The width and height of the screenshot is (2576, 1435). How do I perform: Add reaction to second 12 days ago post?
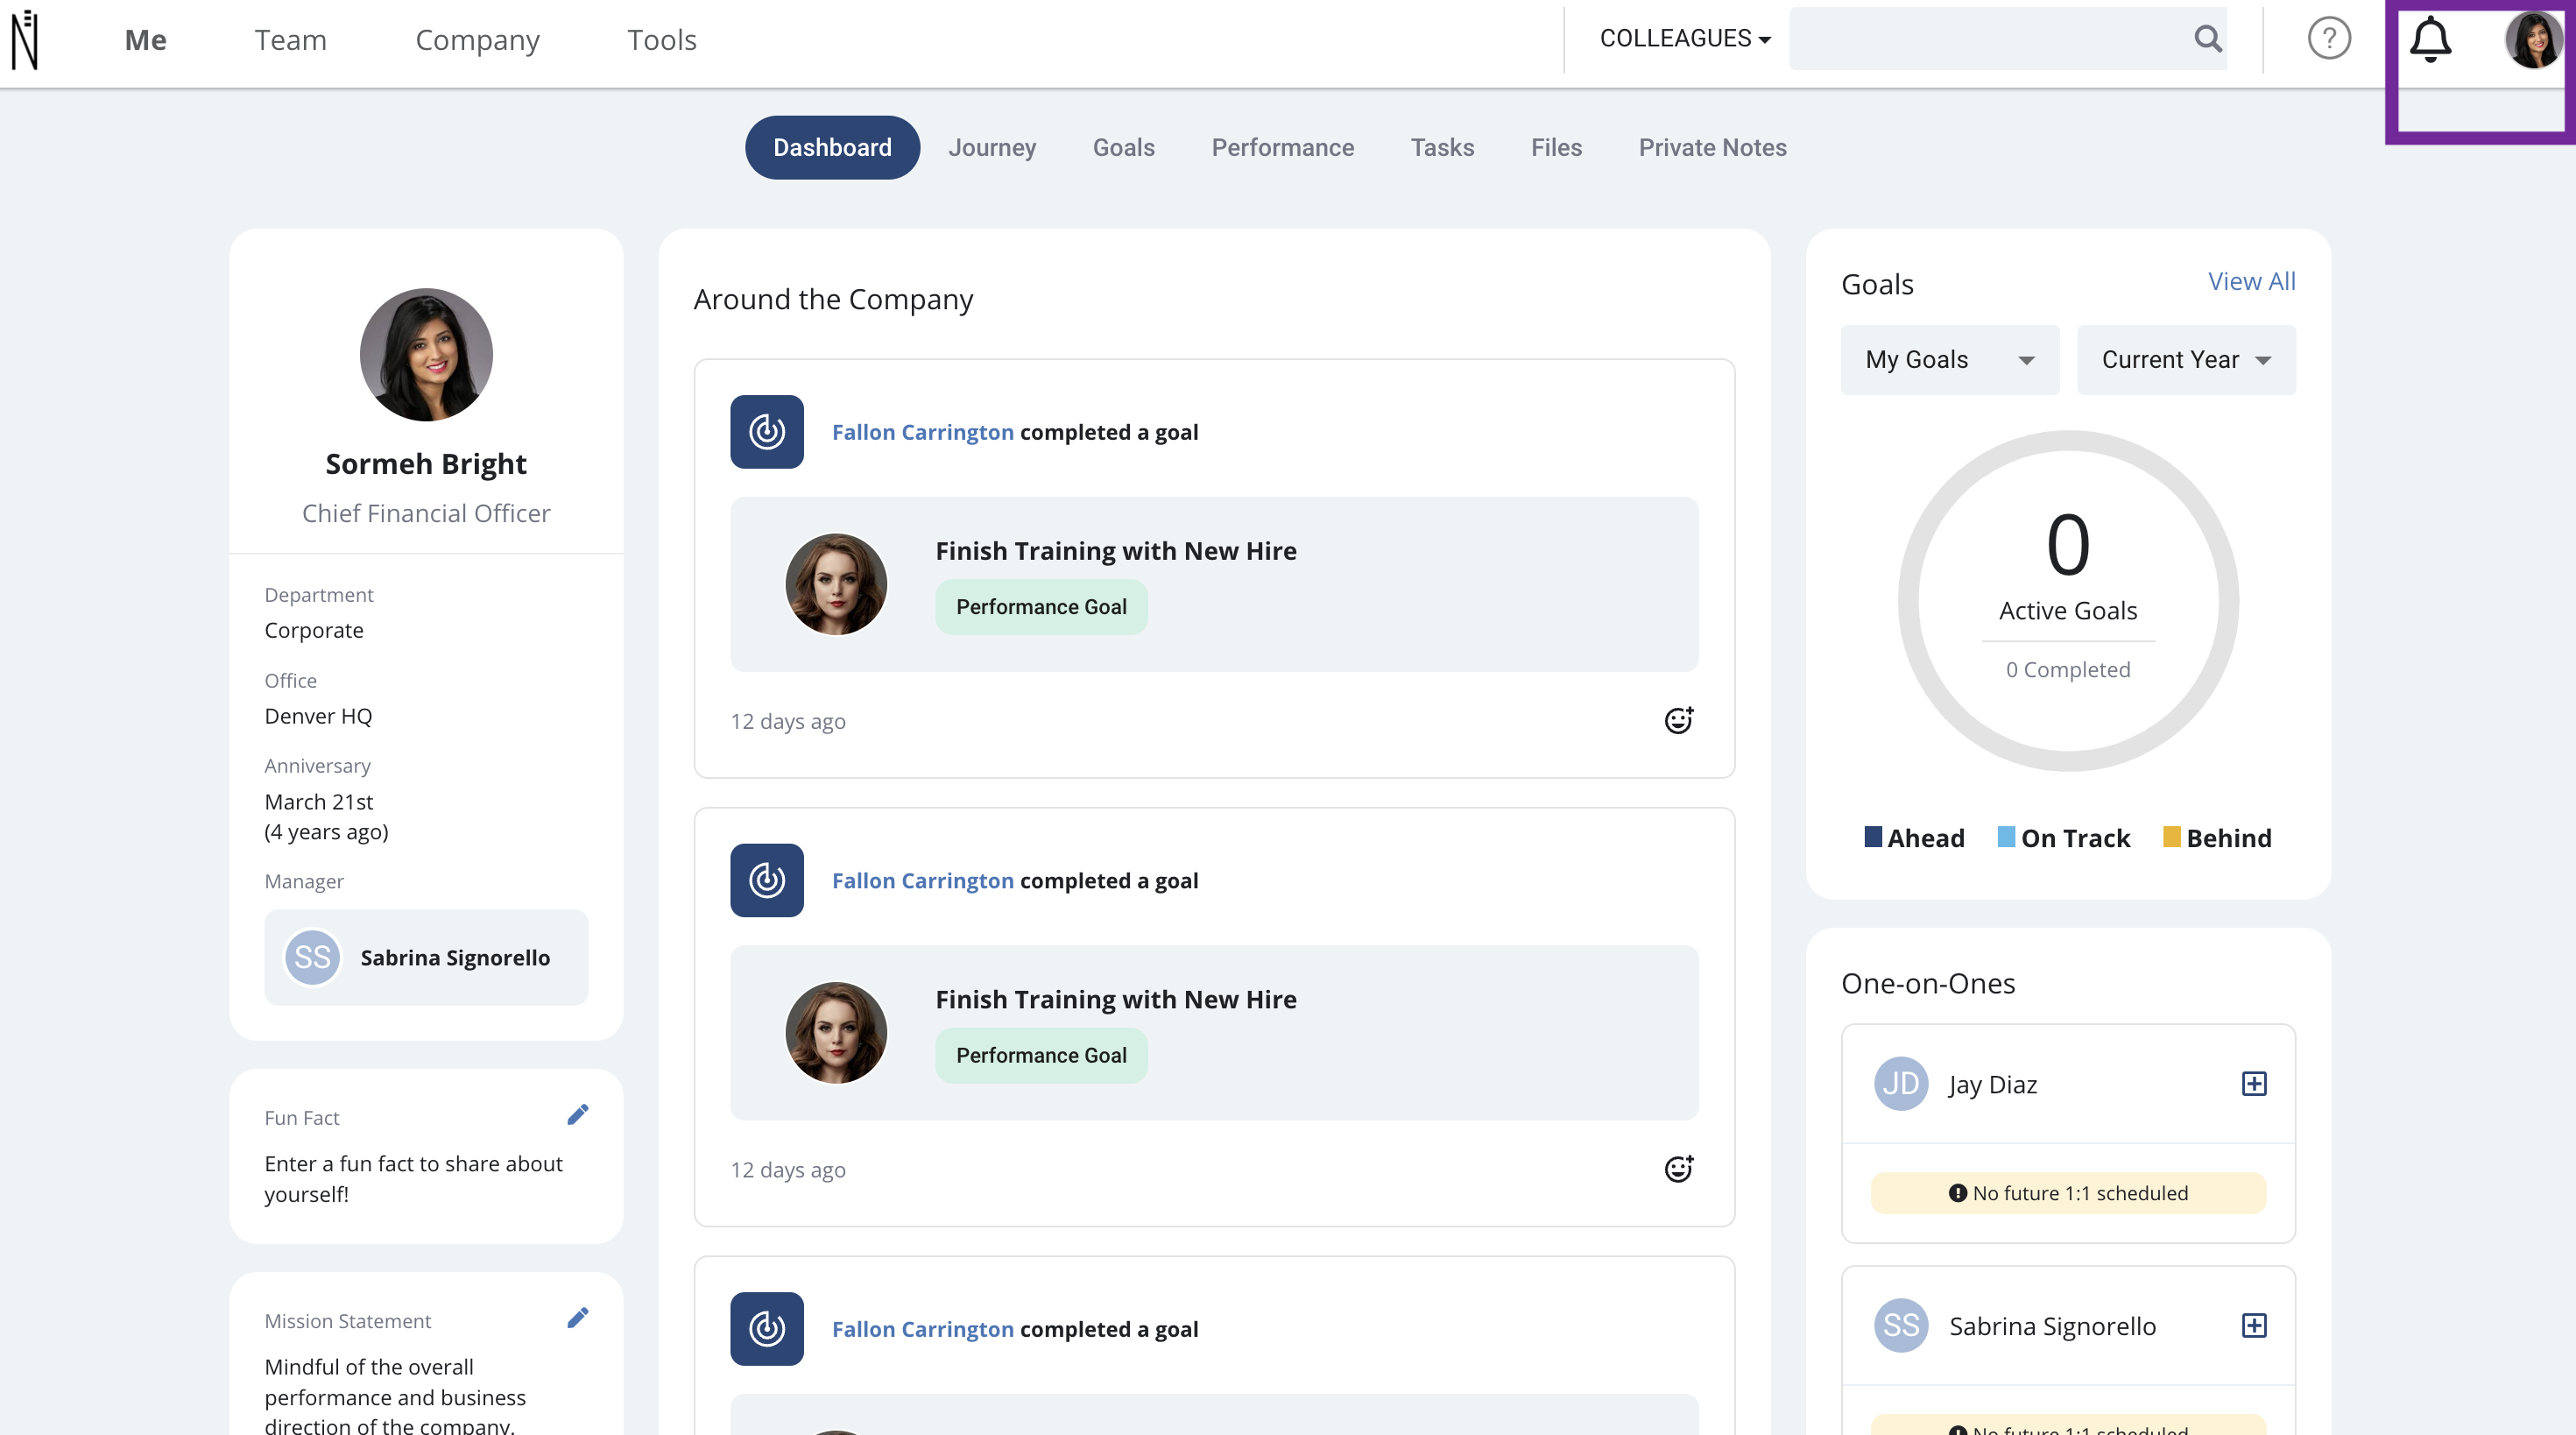(1679, 1168)
